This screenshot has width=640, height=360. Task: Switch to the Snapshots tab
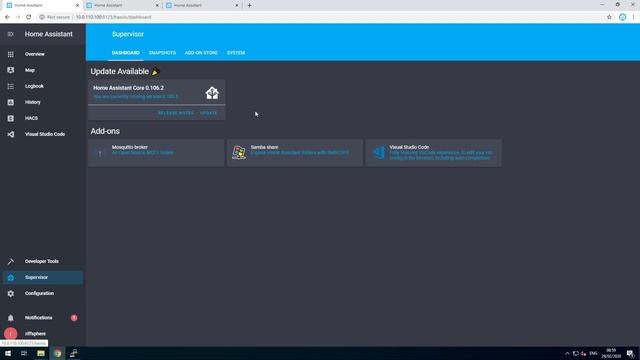[x=162, y=53]
